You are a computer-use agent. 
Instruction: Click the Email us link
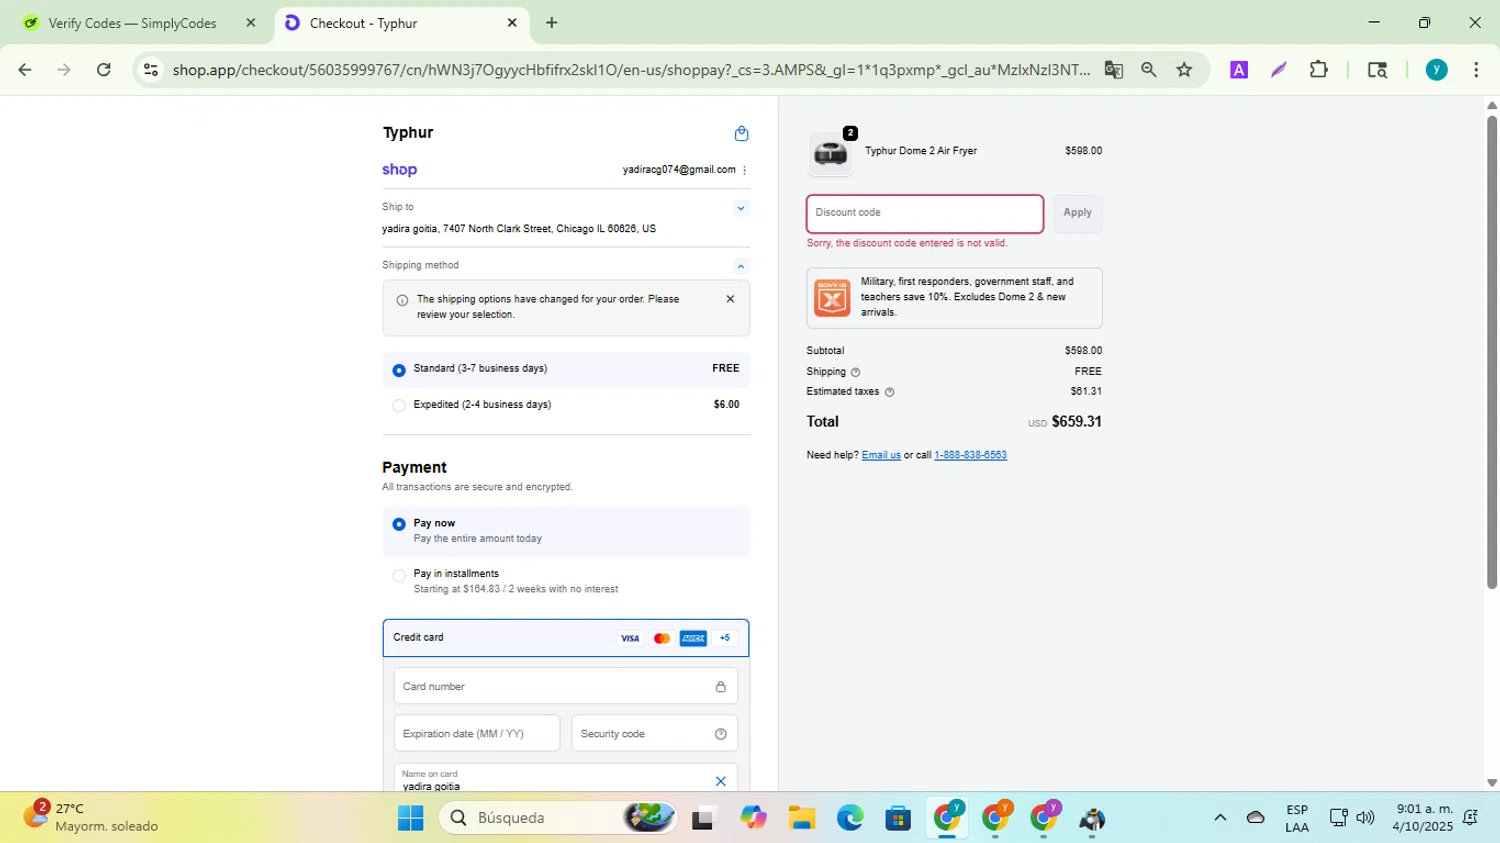tap(881, 455)
